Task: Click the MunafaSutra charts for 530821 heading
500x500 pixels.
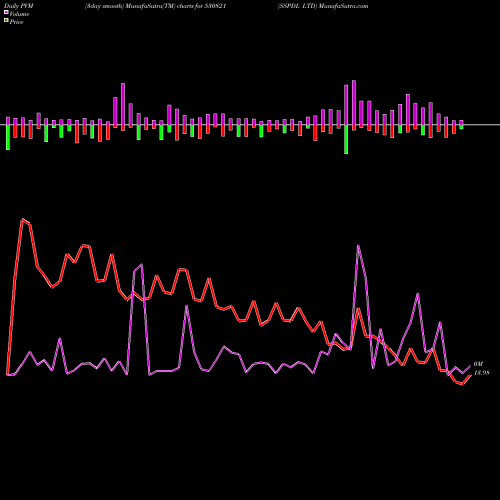Action: click(156, 6)
